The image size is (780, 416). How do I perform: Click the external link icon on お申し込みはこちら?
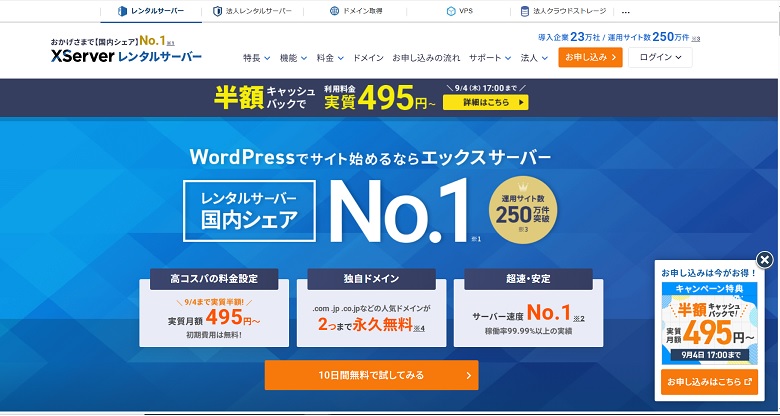(747, 382)
